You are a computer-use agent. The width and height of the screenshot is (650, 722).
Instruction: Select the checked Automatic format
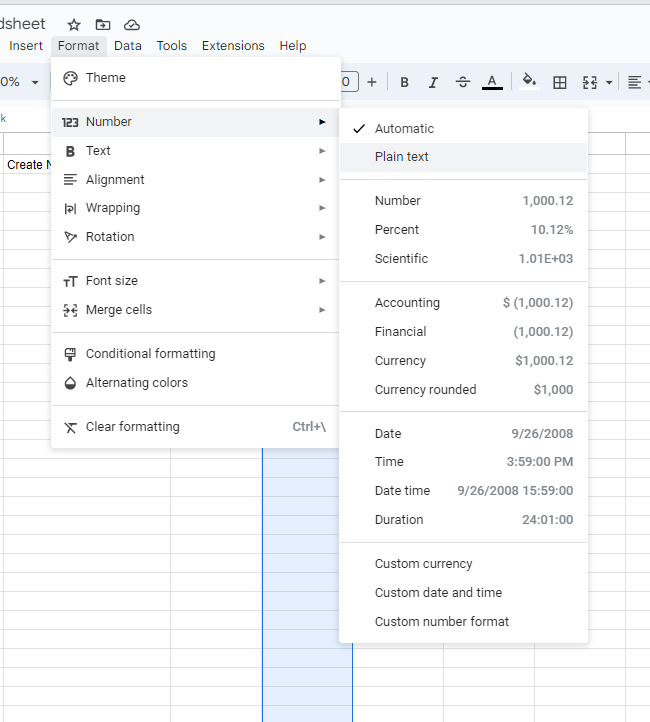click(464, 128)
